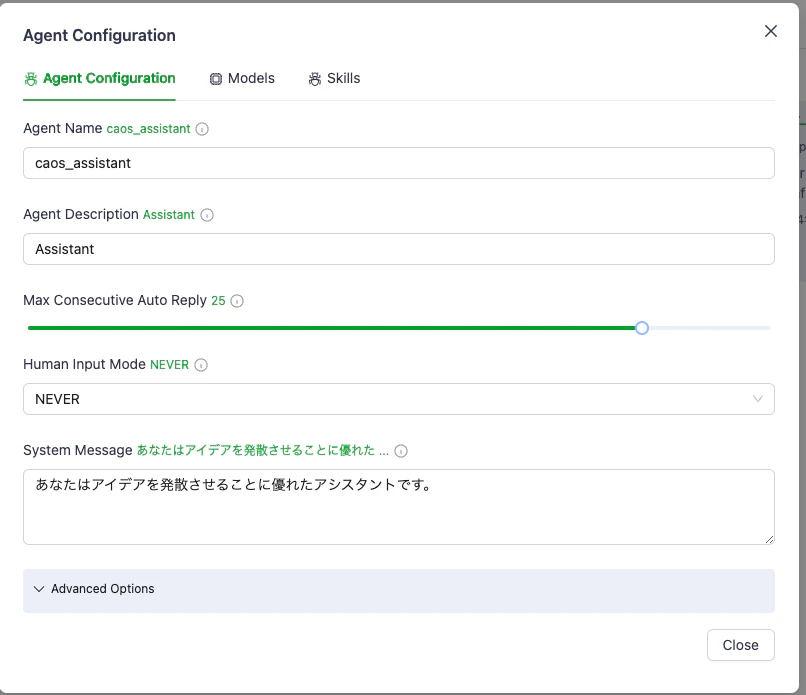Open the Human Input Mode NEVER dropdown

(x=398, y=399)
